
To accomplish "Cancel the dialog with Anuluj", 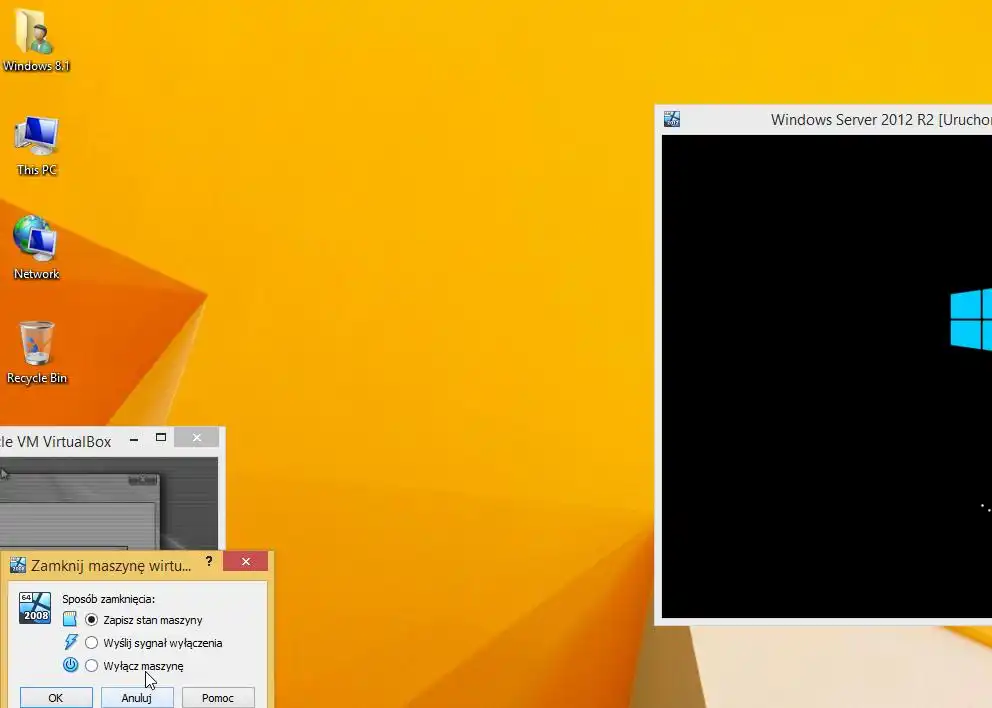I will point(137,697).
